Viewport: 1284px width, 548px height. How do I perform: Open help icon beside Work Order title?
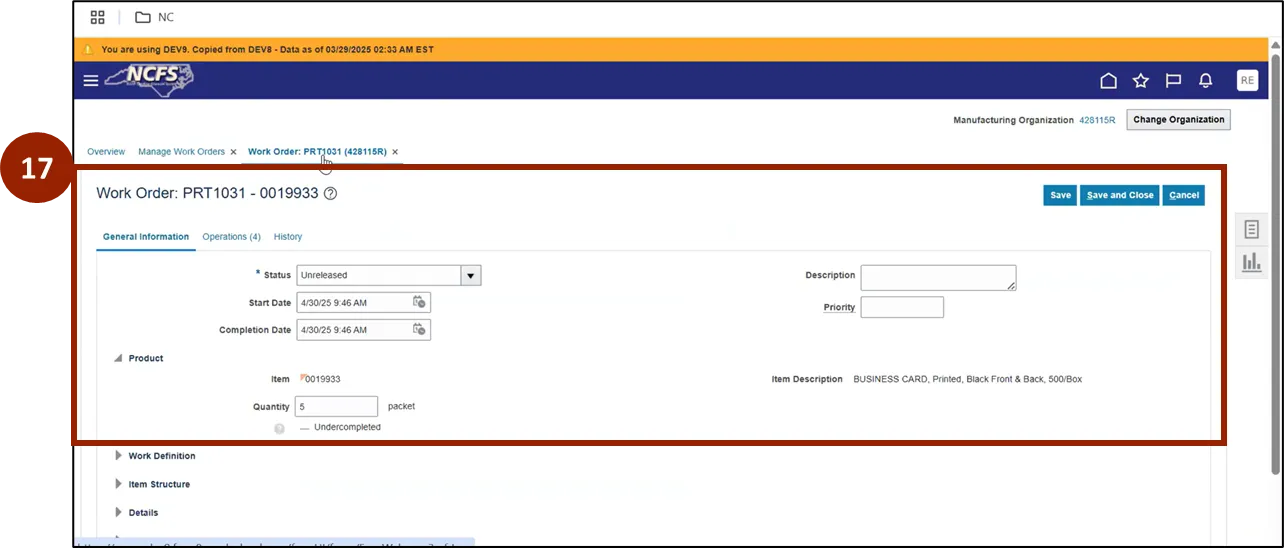click(x=331, y=194)
